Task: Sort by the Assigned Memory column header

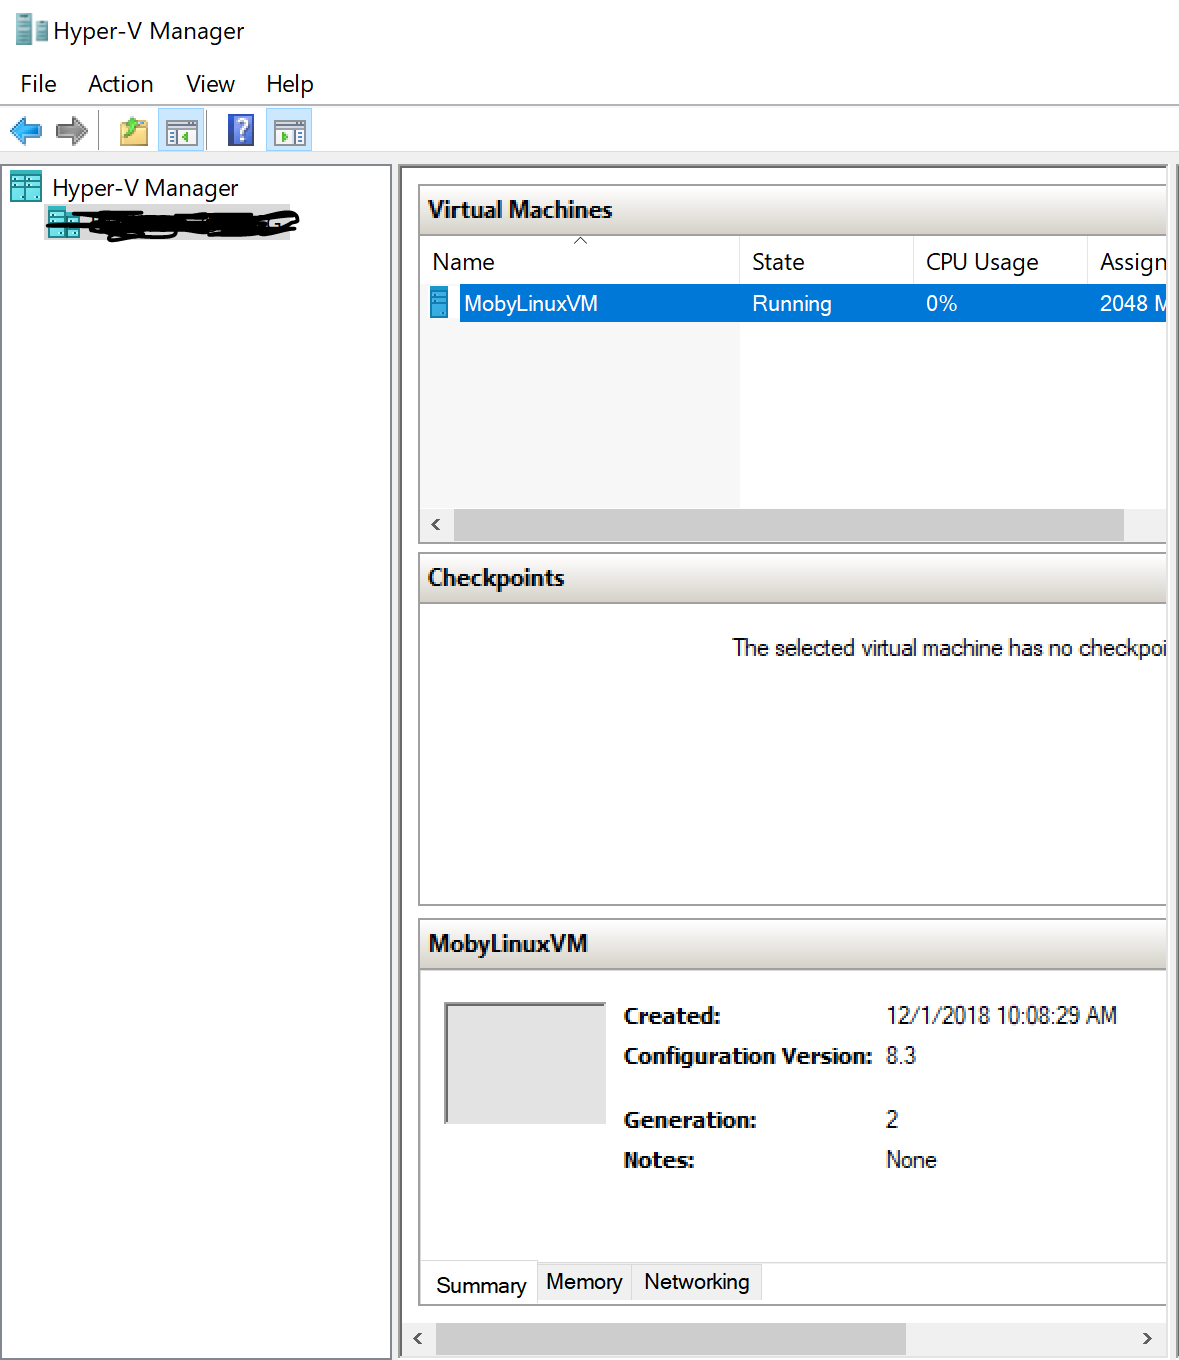Action: pyautogui.click(x=1128, y=261)
